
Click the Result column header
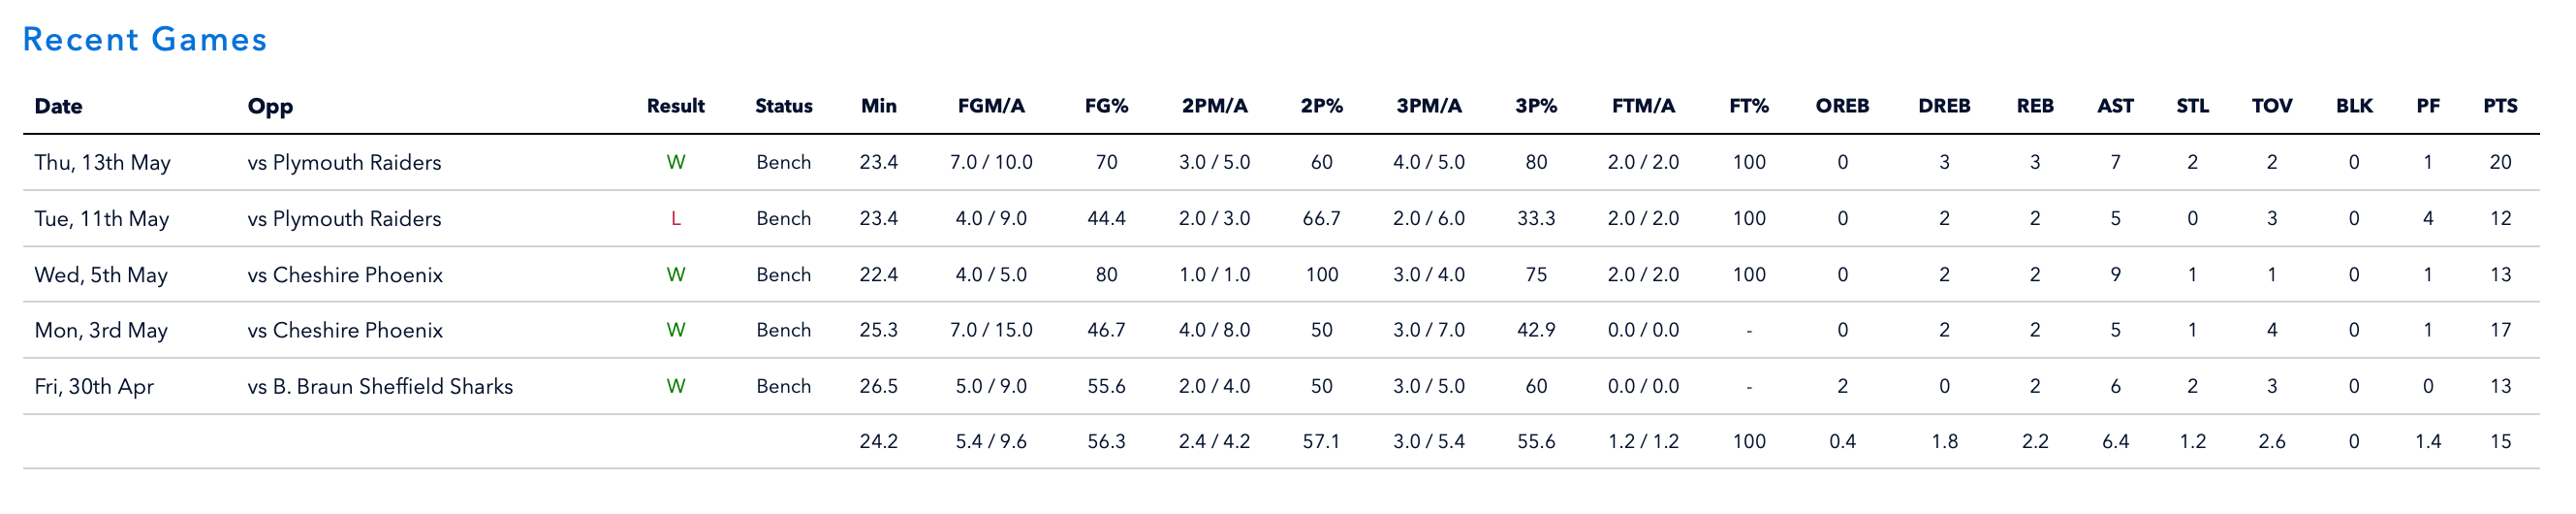pos(676,106)
